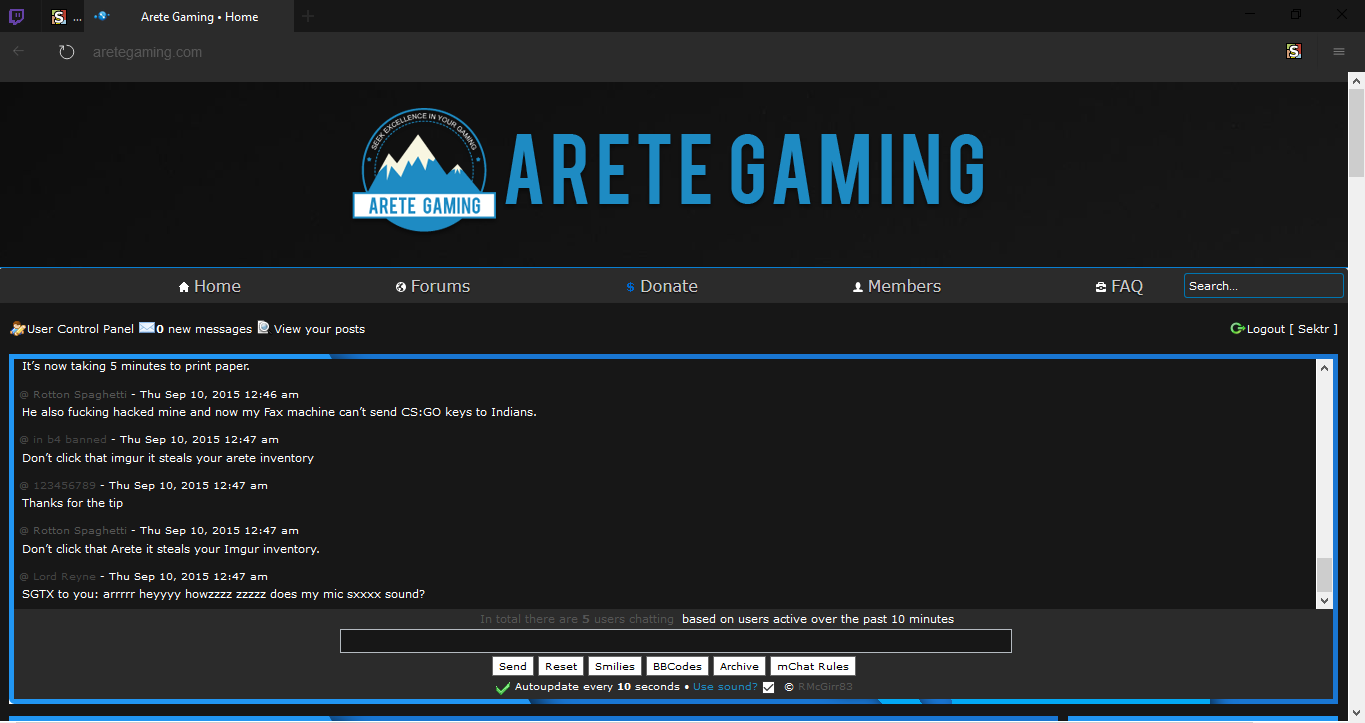Click the envelope icon for new messages
Screen dimensions: 1365x723
click(x=146, y=328)
